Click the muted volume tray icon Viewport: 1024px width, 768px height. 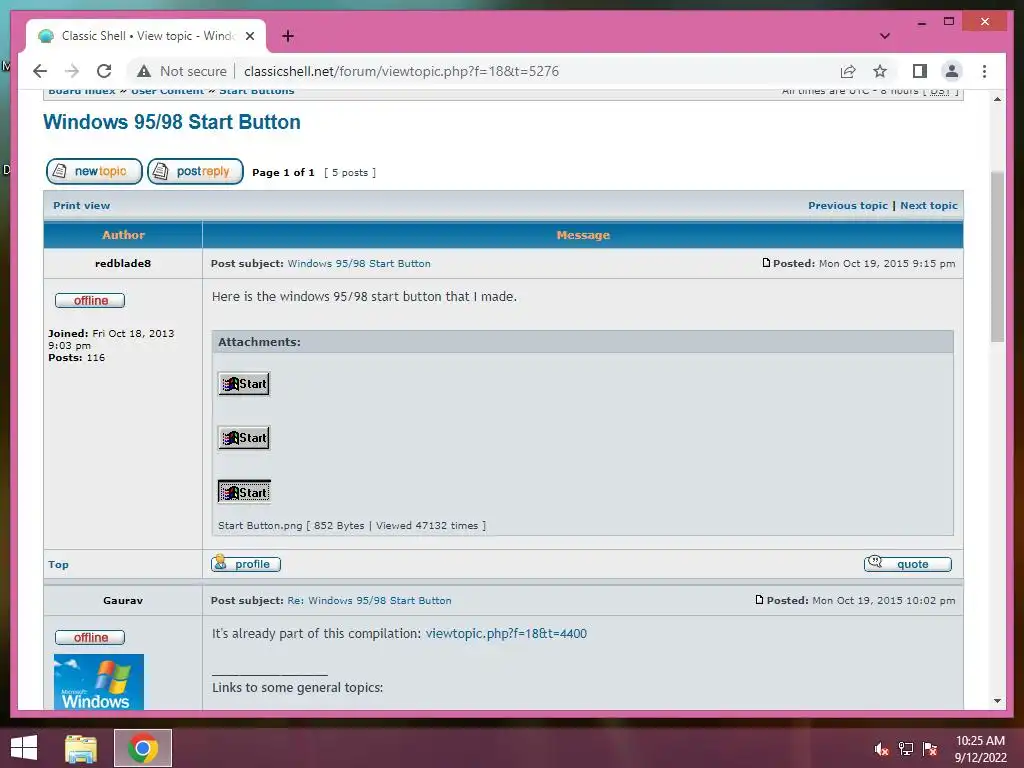[881, 749]
